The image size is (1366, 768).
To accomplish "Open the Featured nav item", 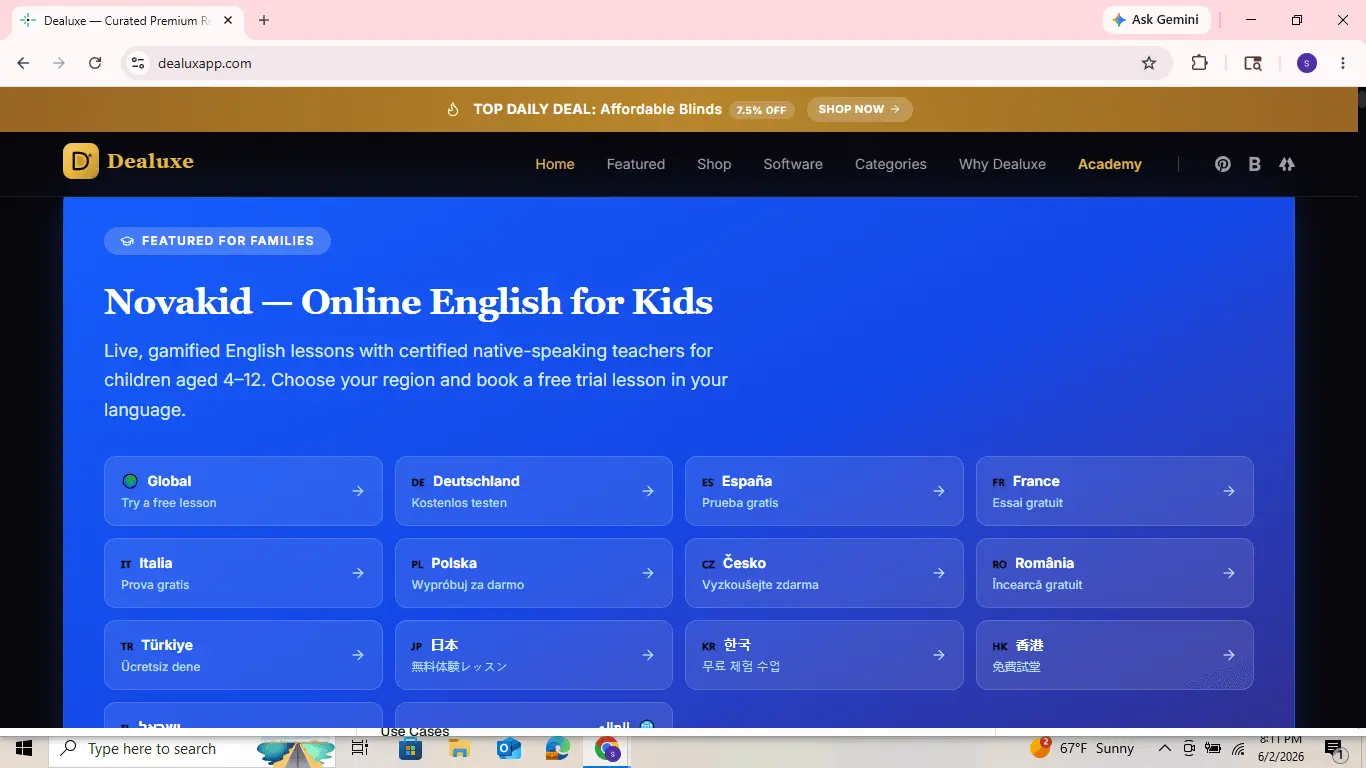I will click(636, 164).
